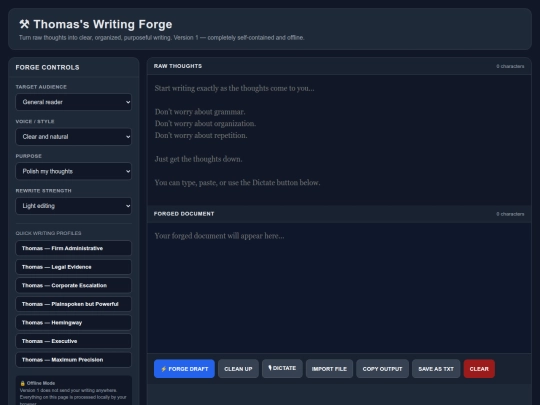Open the Voice / Style dropdown
The image size is (540, 405).
(x=73, y=137)
